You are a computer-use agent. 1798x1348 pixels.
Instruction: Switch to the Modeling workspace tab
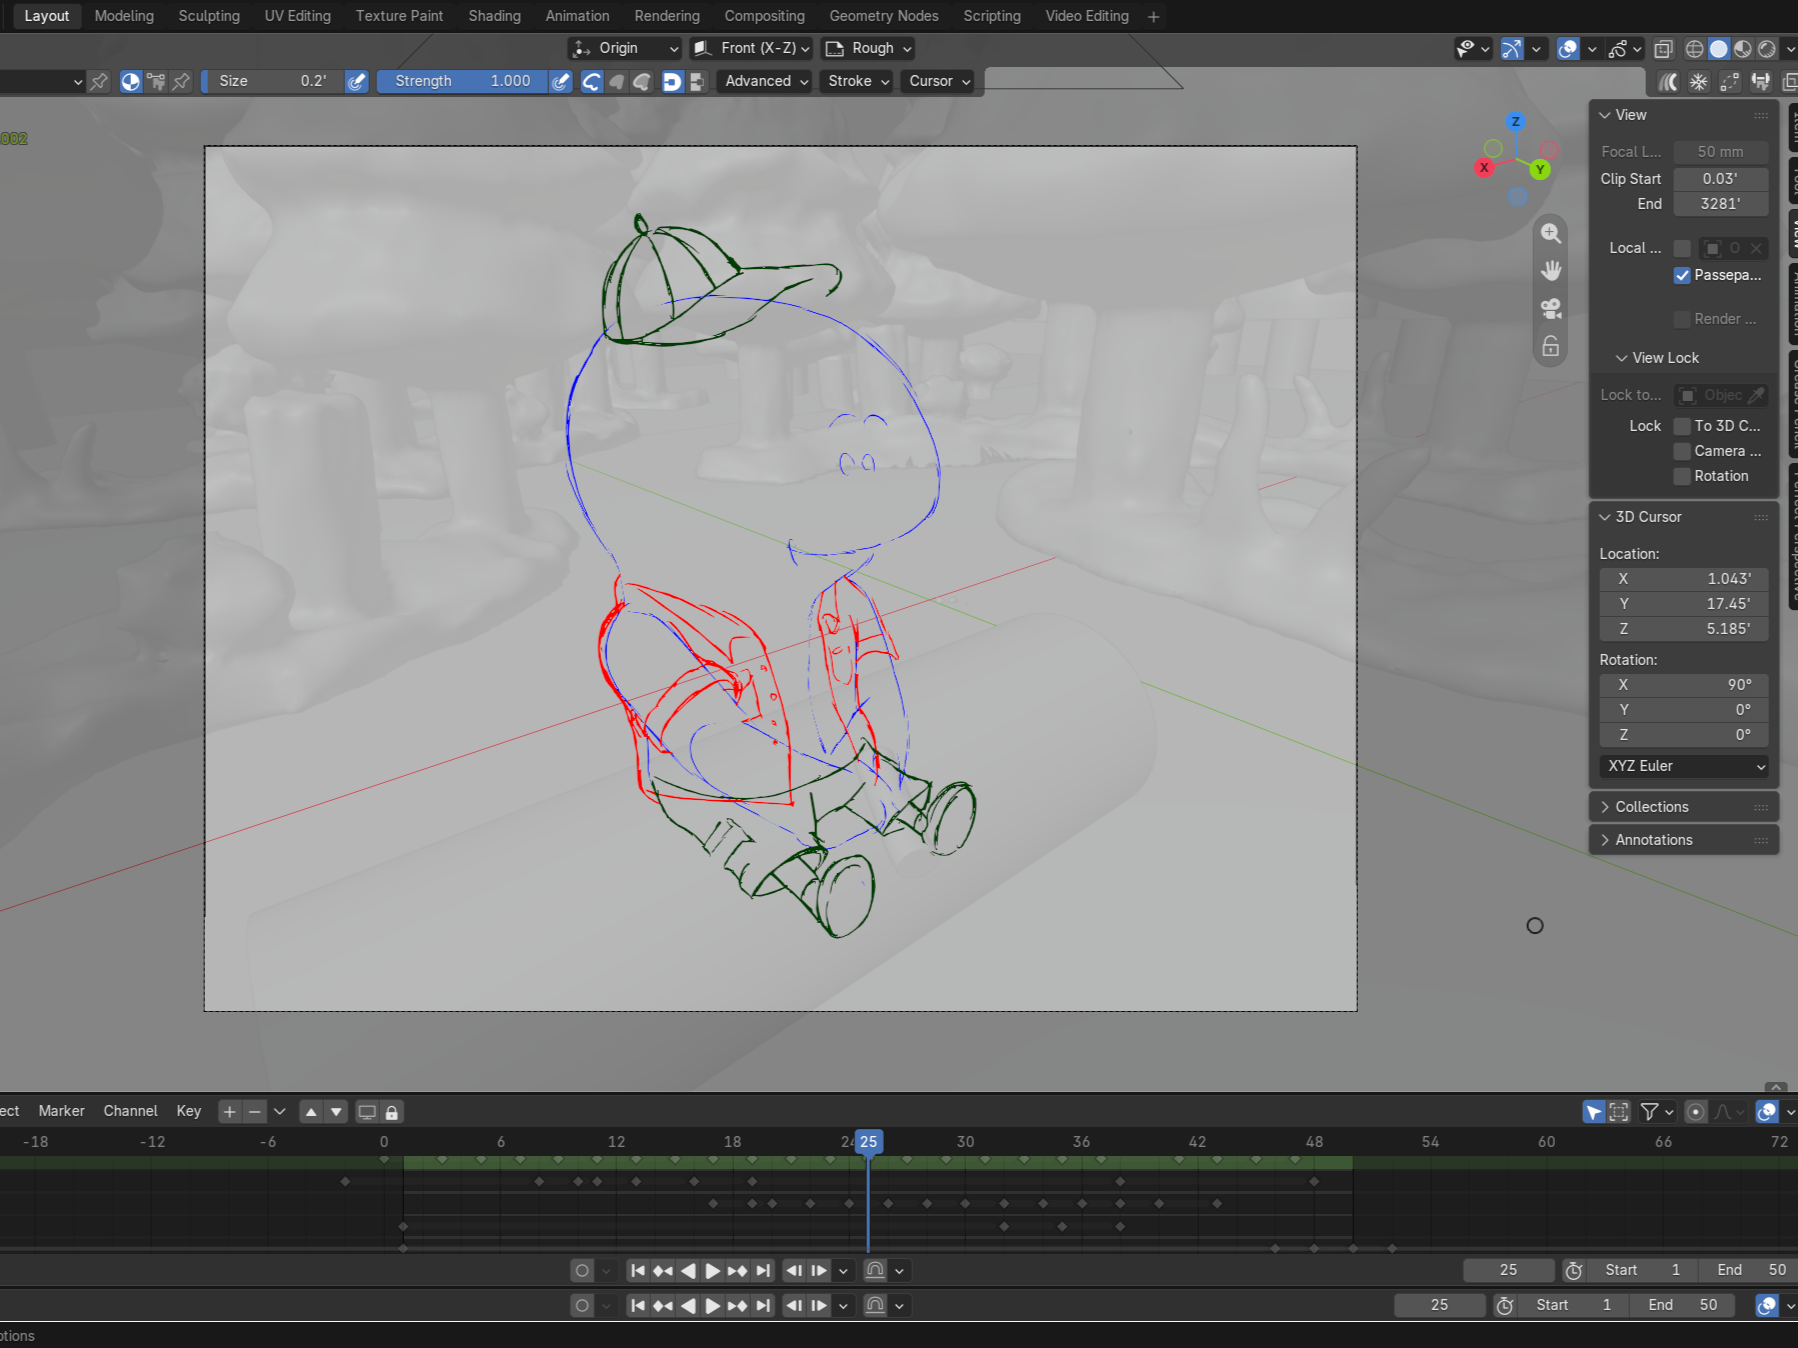(124, 16)
